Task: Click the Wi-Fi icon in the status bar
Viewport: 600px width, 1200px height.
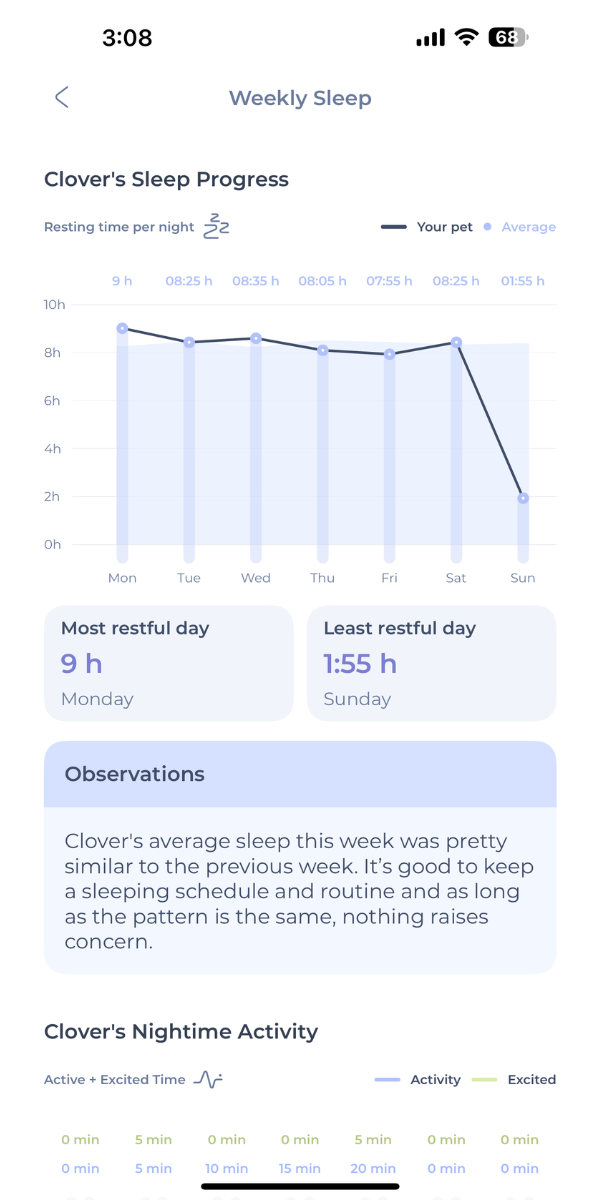Action: tap(466, 36)
